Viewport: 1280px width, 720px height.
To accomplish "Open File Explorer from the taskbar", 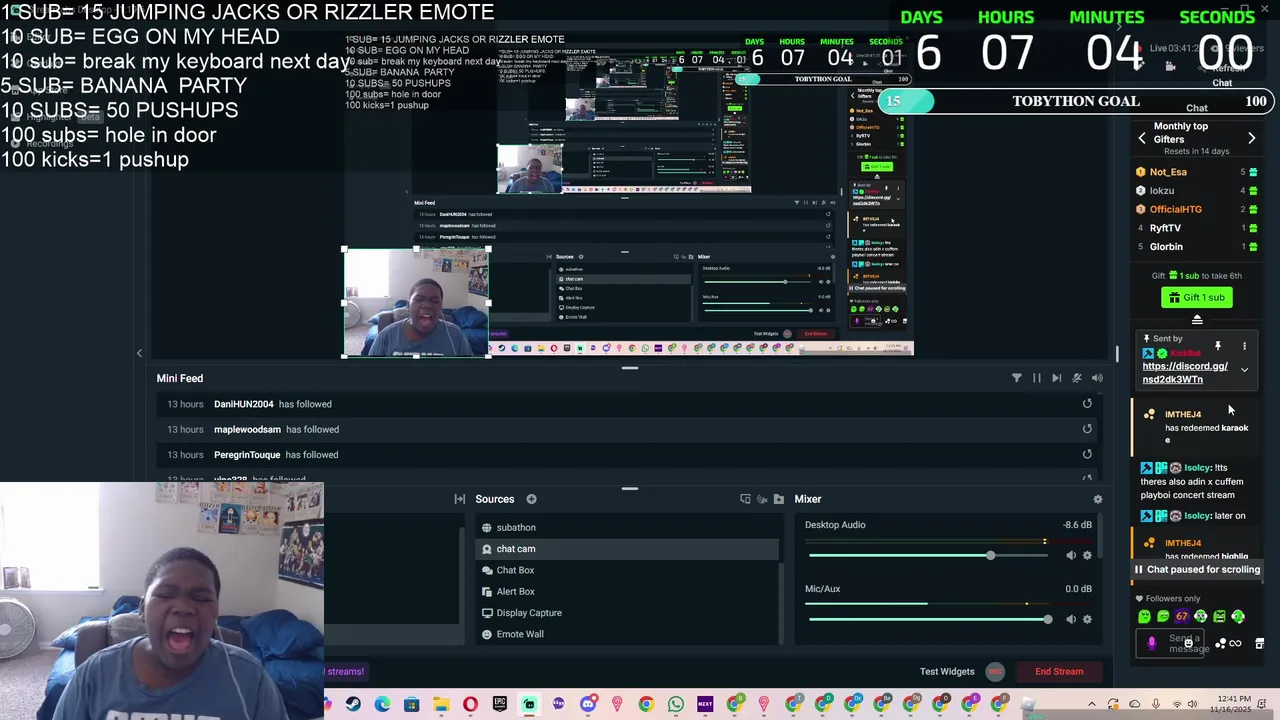I will [x=441, y=705].
